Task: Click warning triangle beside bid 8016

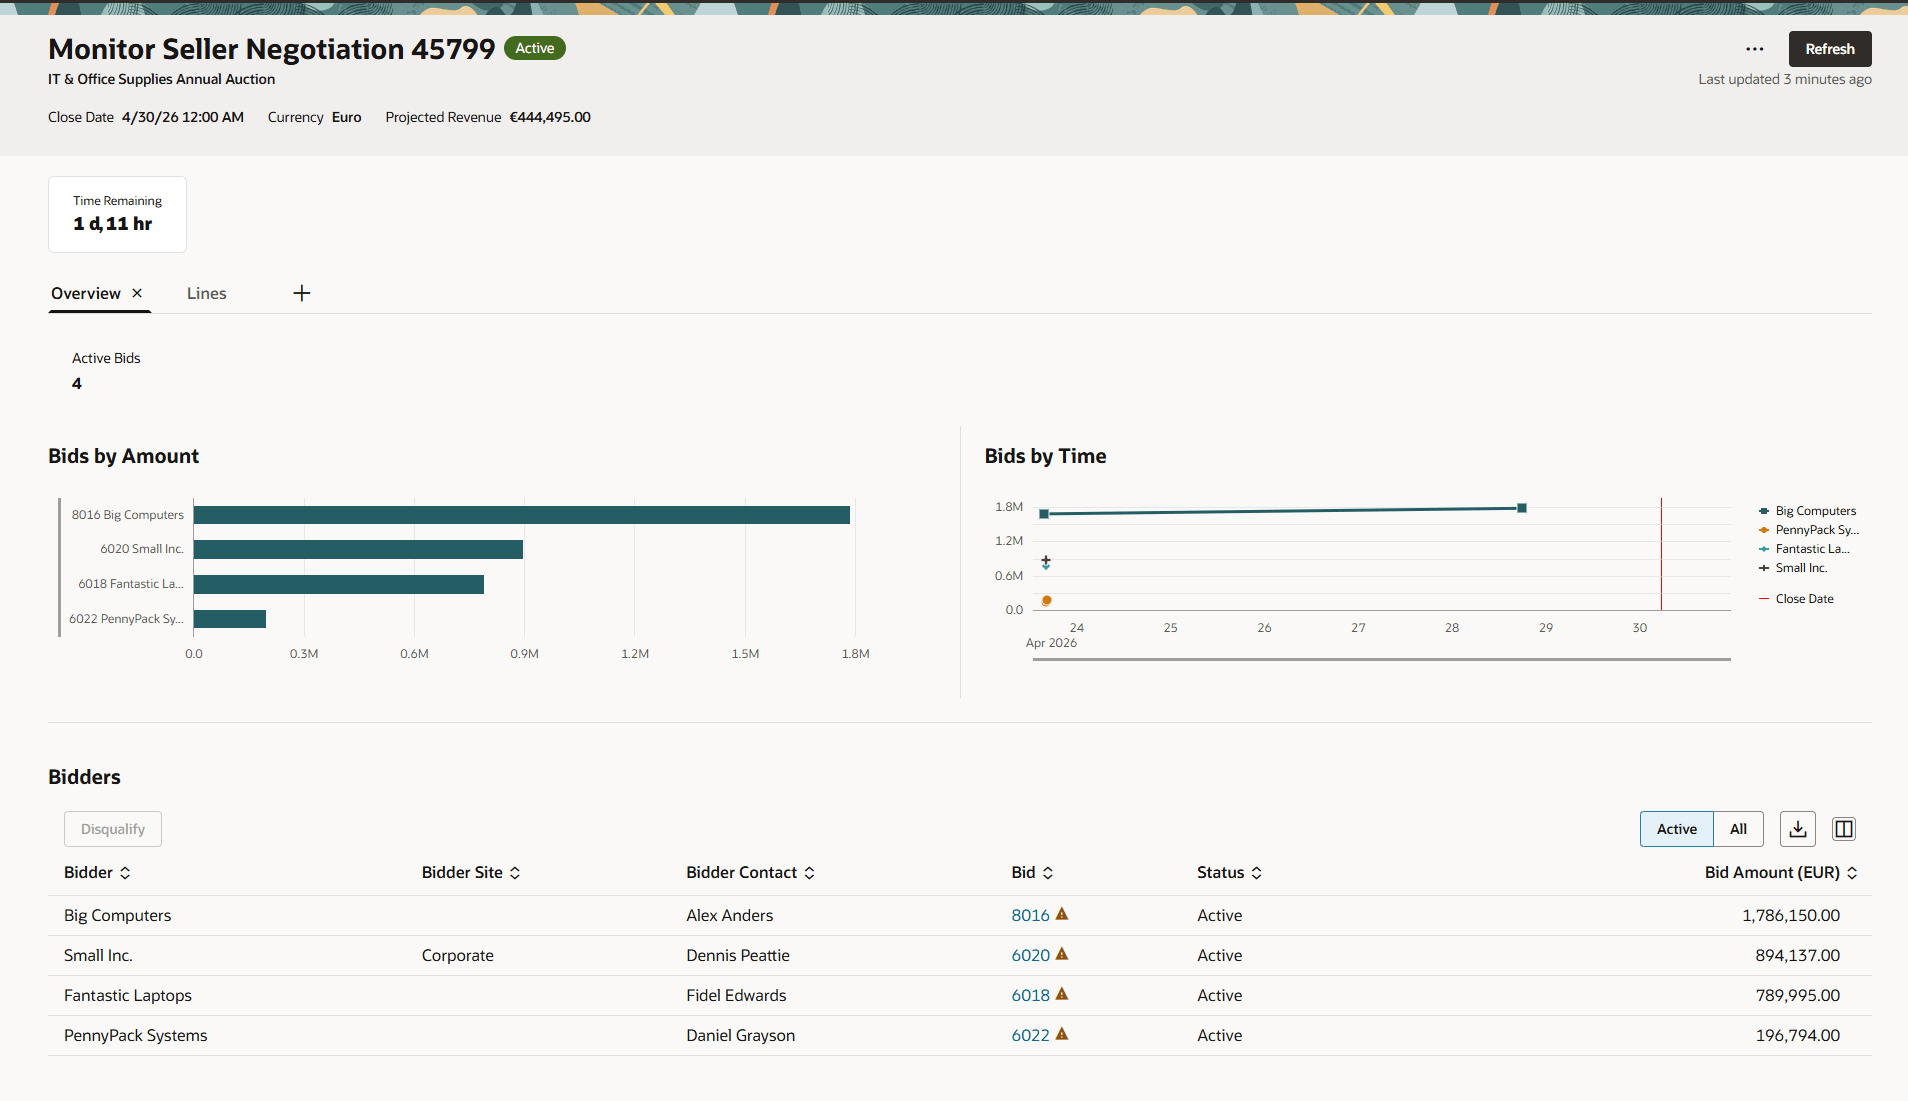Action: coord(1062,914)
